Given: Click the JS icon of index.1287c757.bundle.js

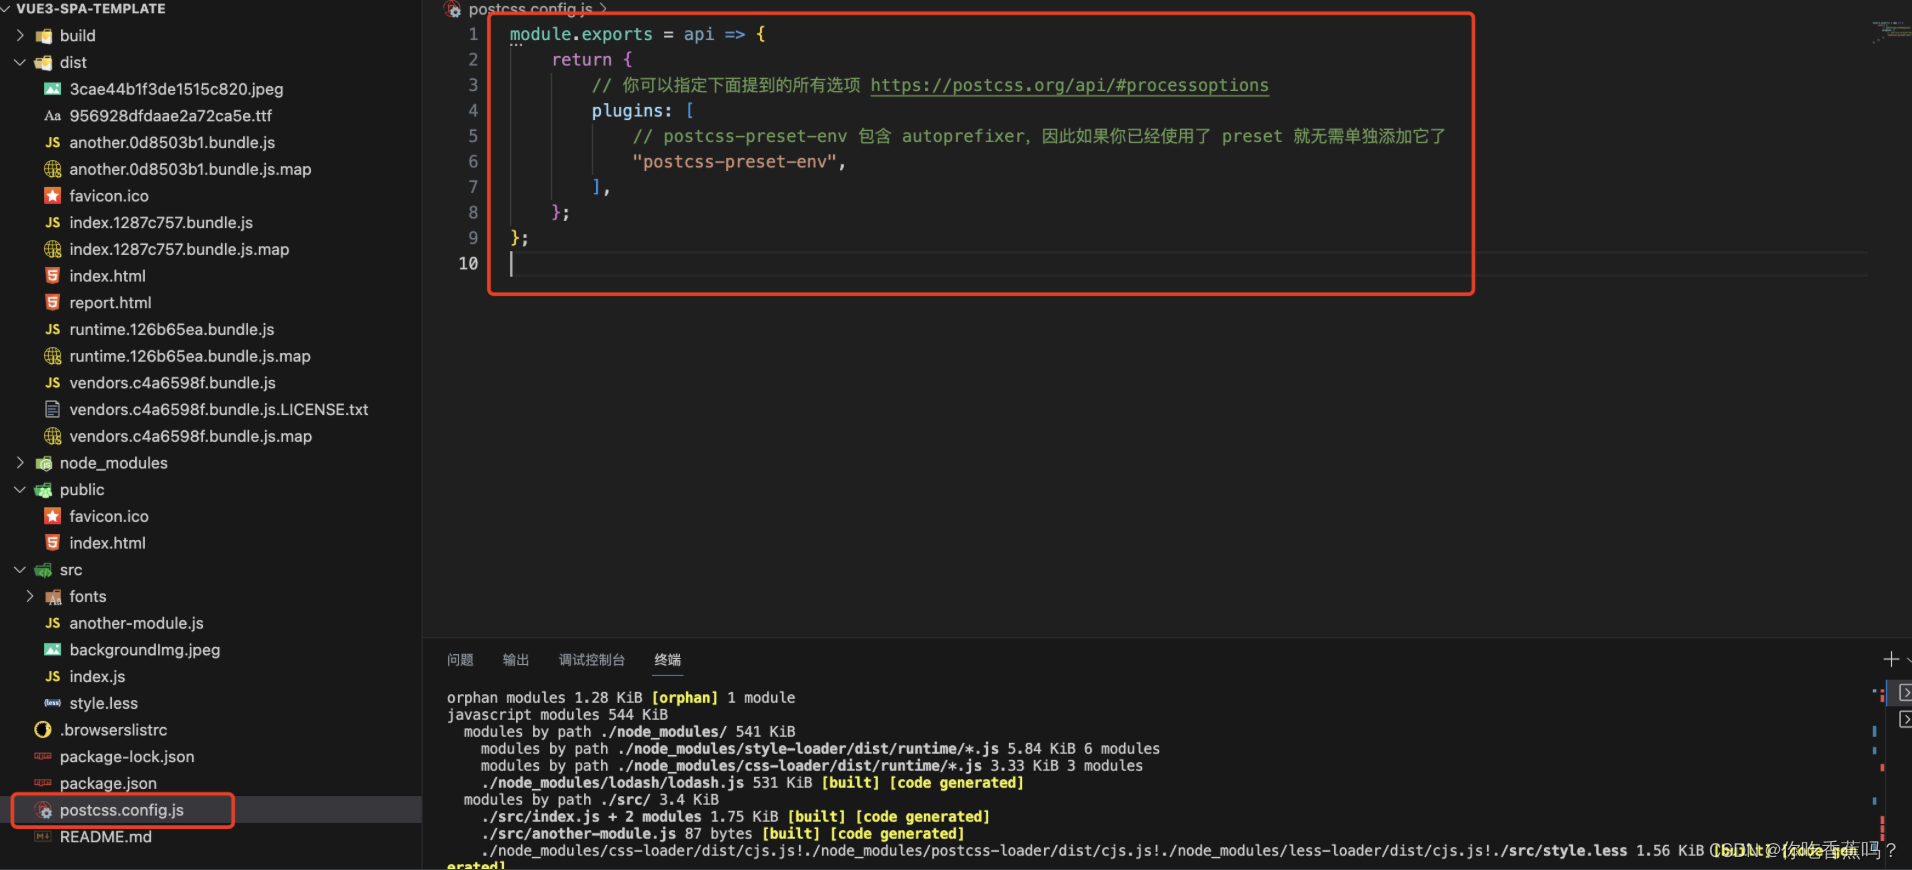Looking at the screenshot, I should (53, 223).
